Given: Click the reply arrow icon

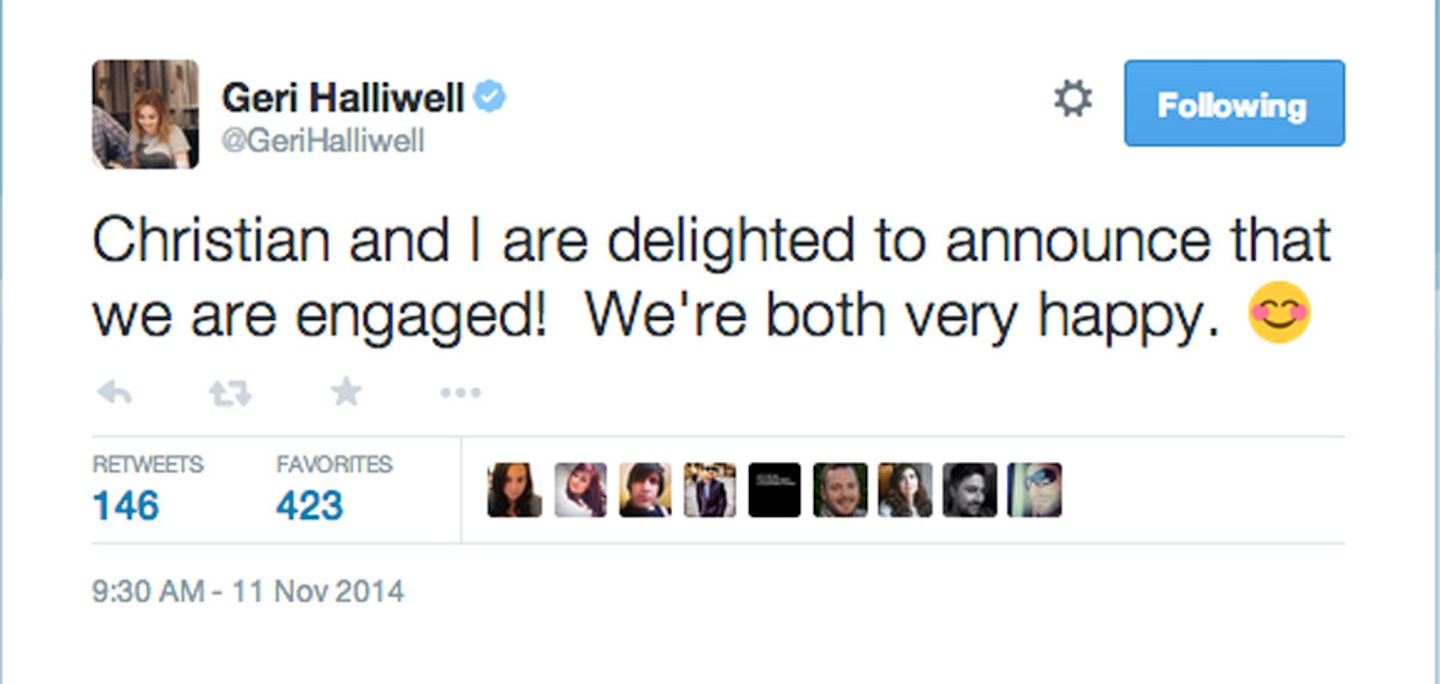Looking at the screenshot, I should tap(115, 393).
